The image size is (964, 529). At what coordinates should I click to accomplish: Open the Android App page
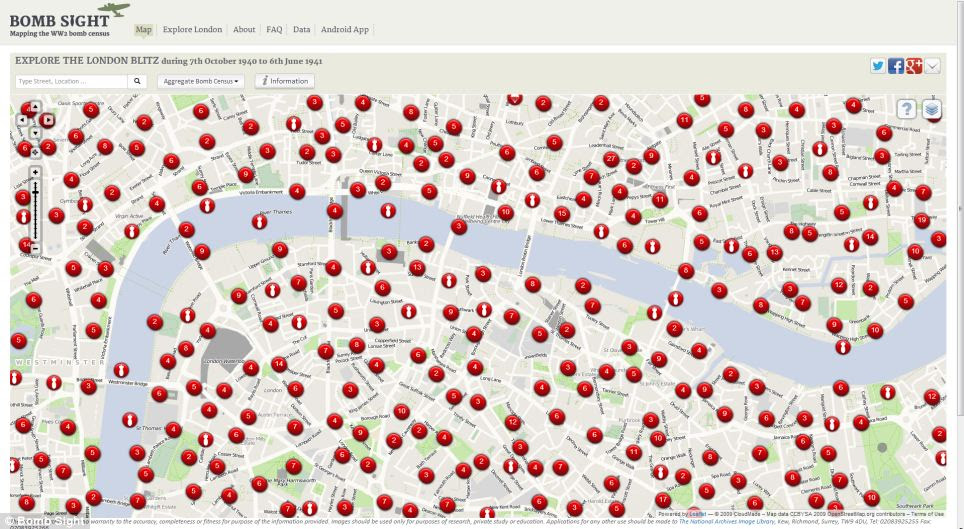click(345, 30)
